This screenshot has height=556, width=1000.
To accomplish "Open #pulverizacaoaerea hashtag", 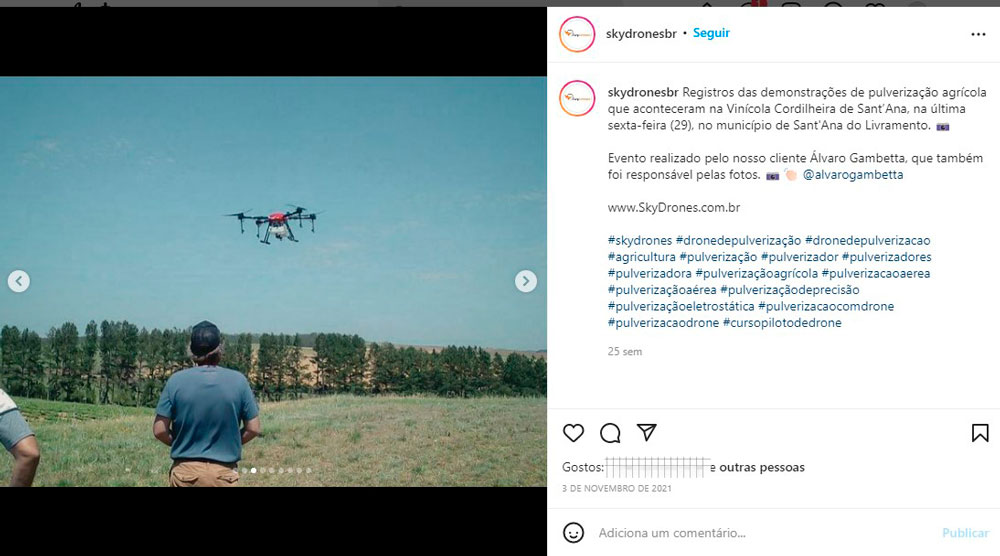I will point(876,274).
